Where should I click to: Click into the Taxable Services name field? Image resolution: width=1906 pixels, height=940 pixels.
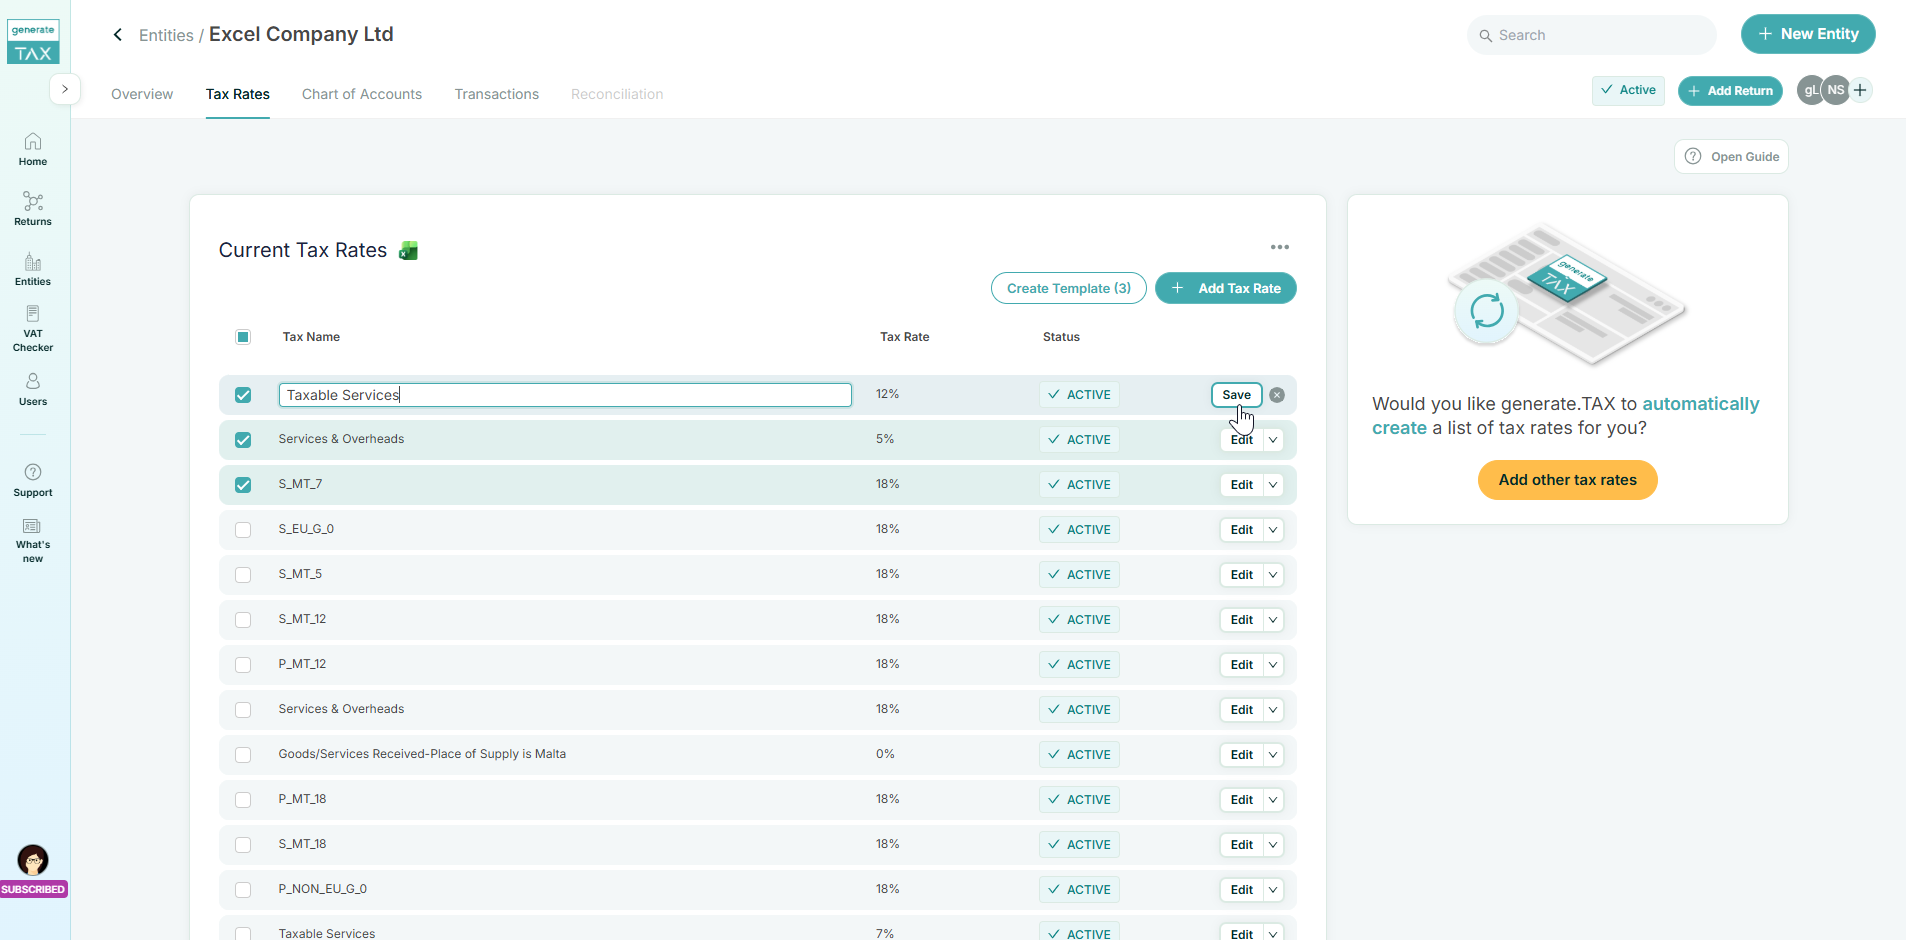564,395
